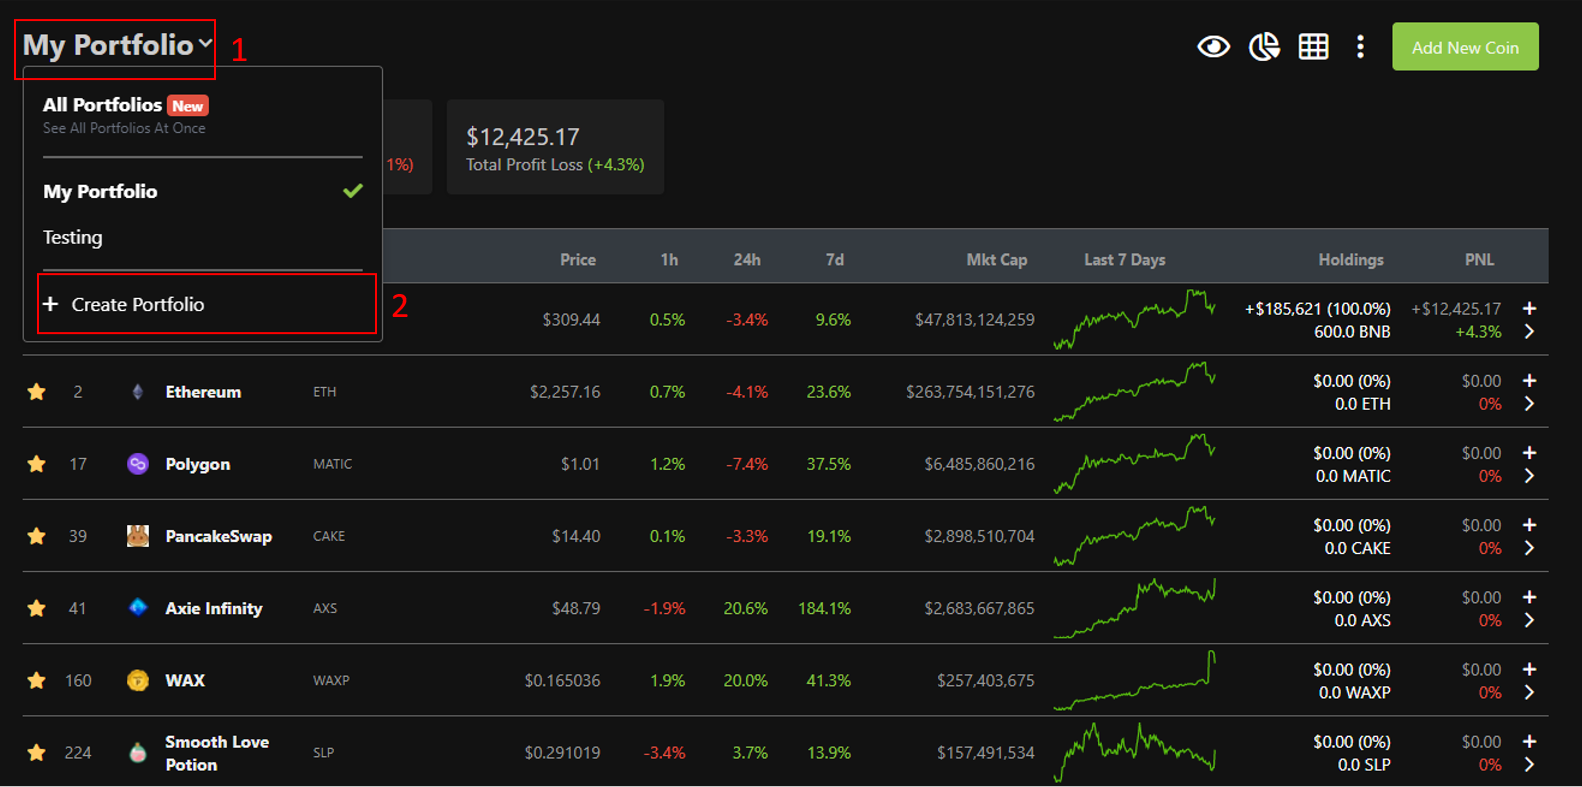Open Axie Infinity's 7-day sparkline chart
This screenshot has height=787, width=1582.
(1134, 607)
